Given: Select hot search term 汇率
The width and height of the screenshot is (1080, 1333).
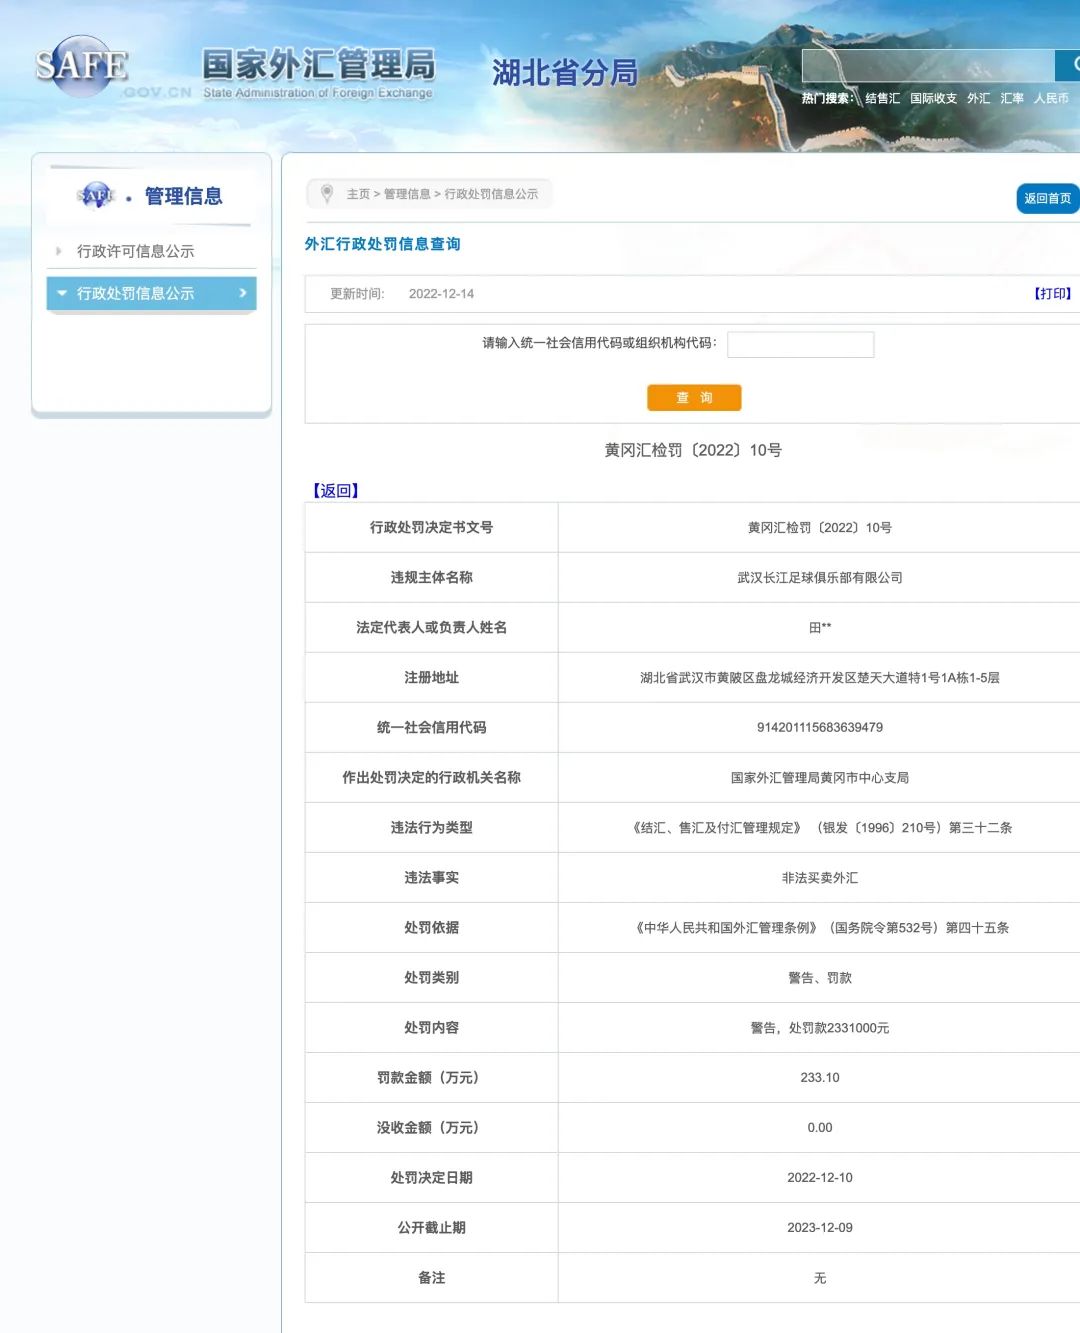Looking at the screenshot, I should [x=1012, y=98].
